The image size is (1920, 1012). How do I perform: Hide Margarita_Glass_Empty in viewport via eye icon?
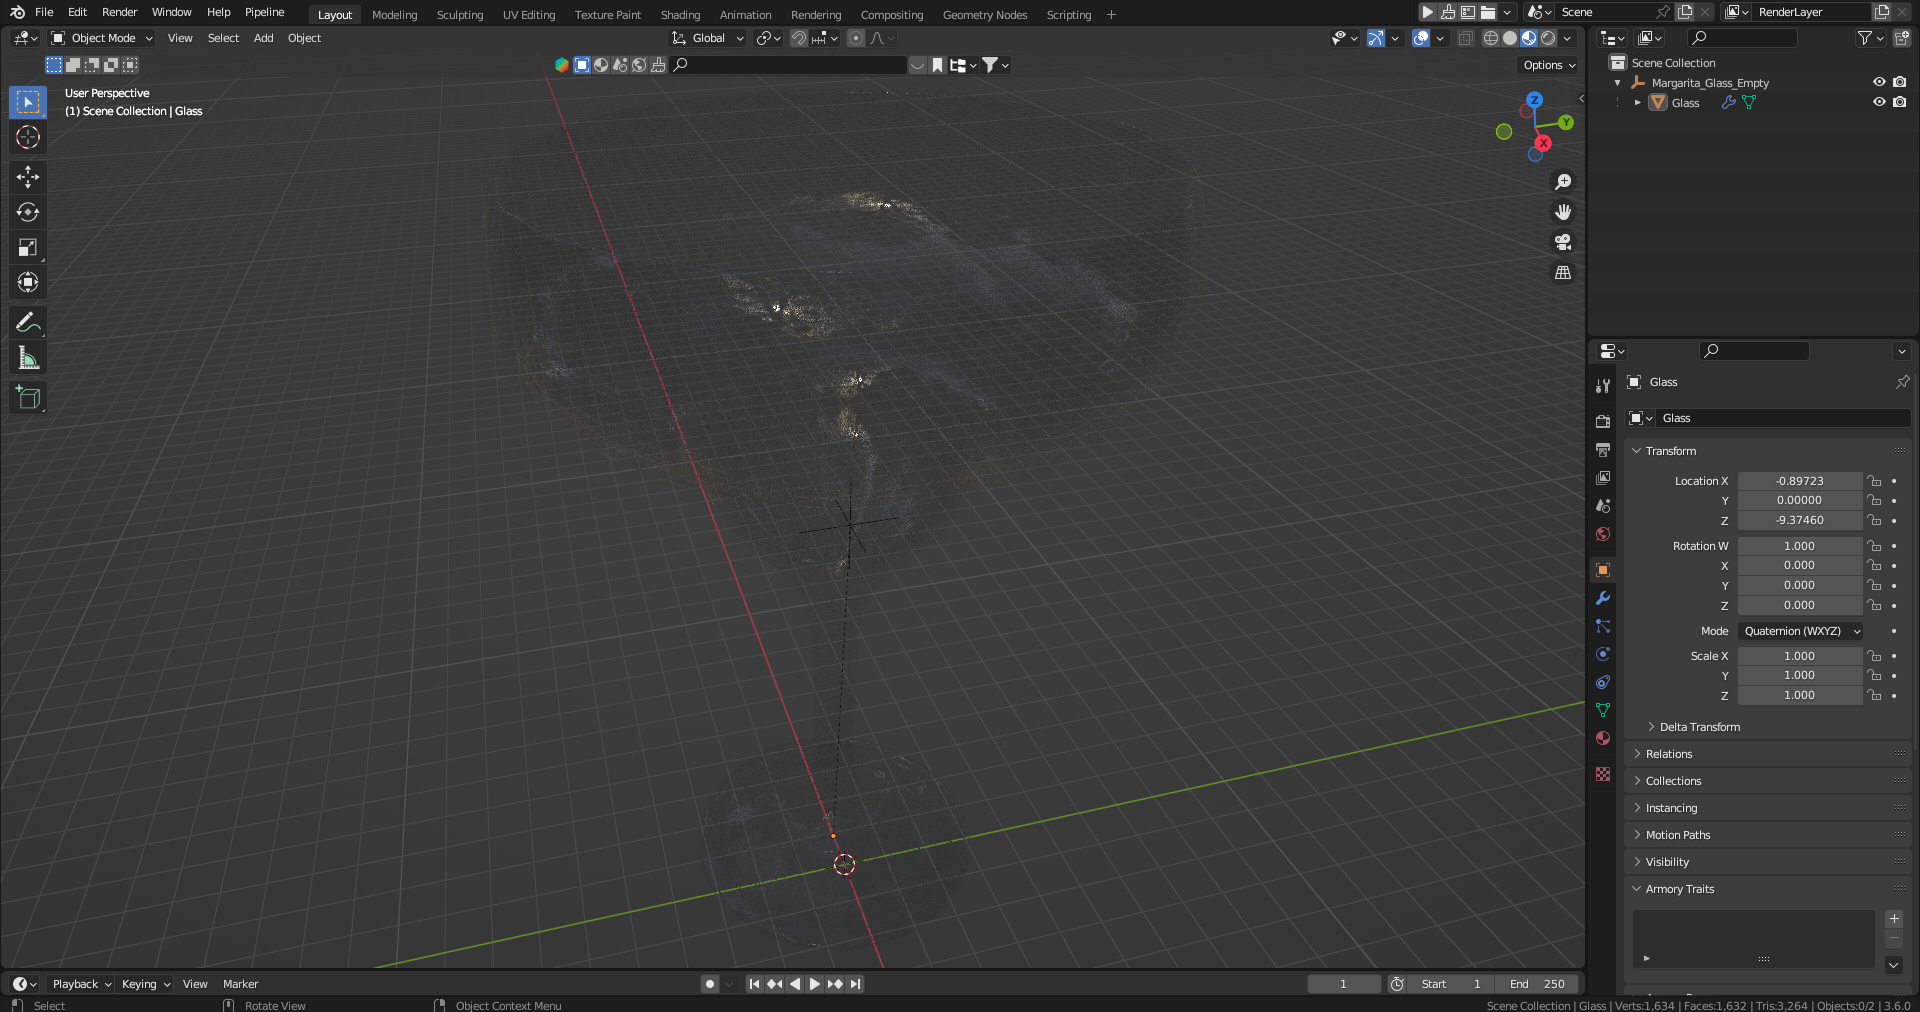pos(1879,82)
